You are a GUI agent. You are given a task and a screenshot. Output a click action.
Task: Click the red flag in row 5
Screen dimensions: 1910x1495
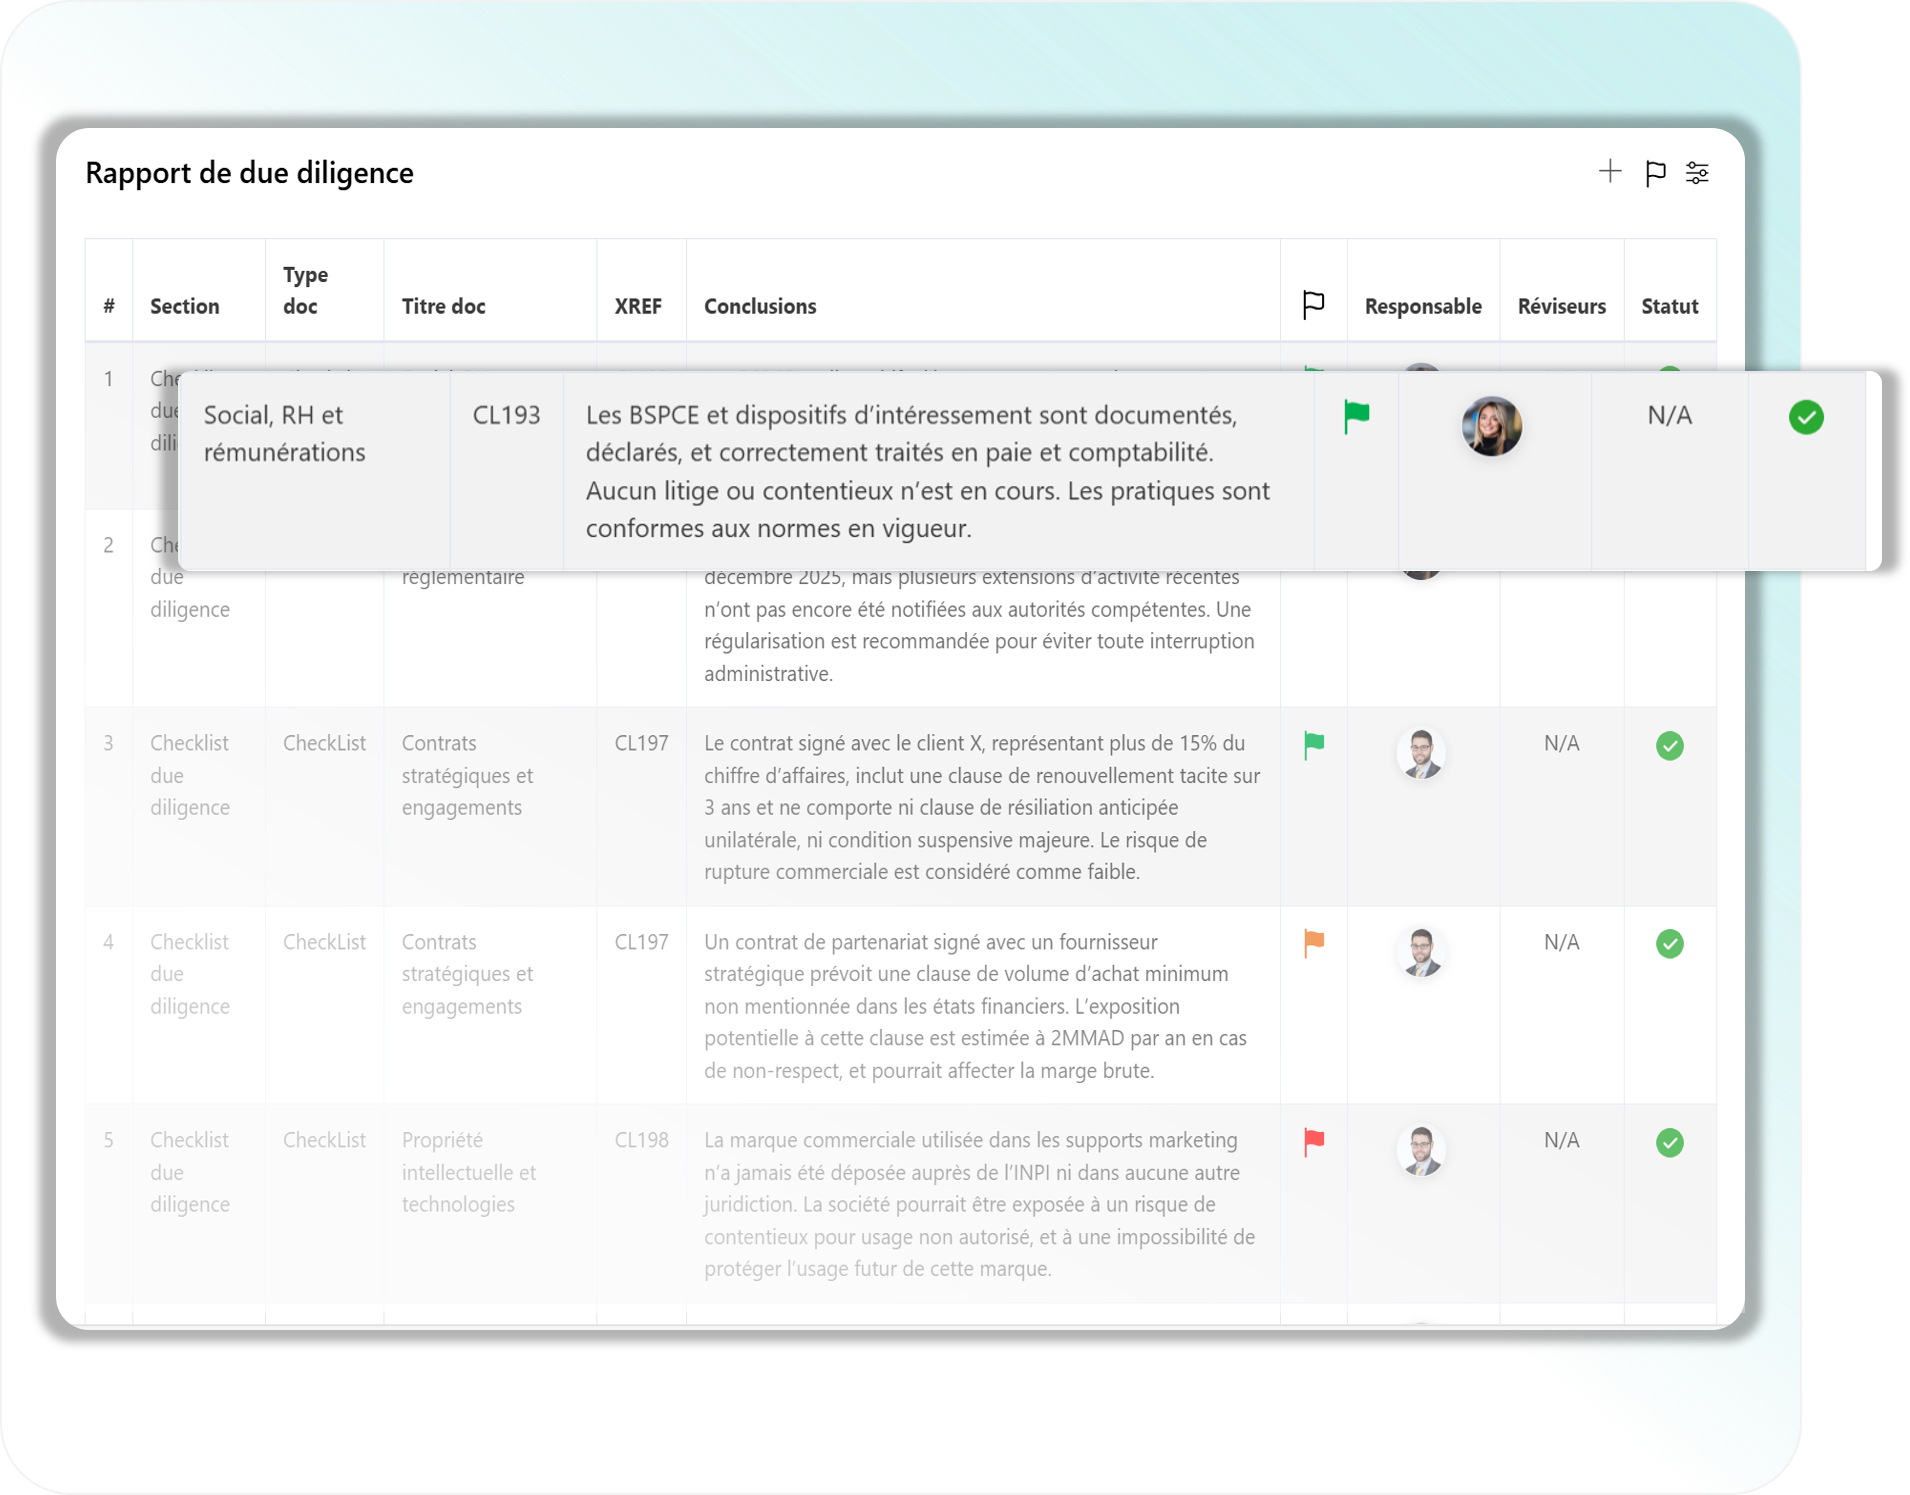tap(1314, 1141)
